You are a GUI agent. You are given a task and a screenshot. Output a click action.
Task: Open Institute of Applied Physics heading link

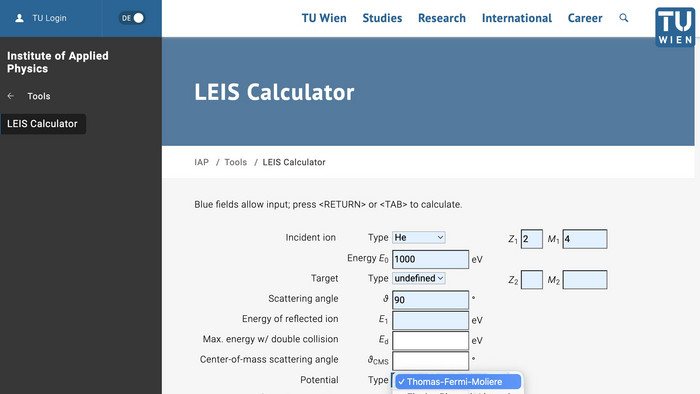(58, 62)
